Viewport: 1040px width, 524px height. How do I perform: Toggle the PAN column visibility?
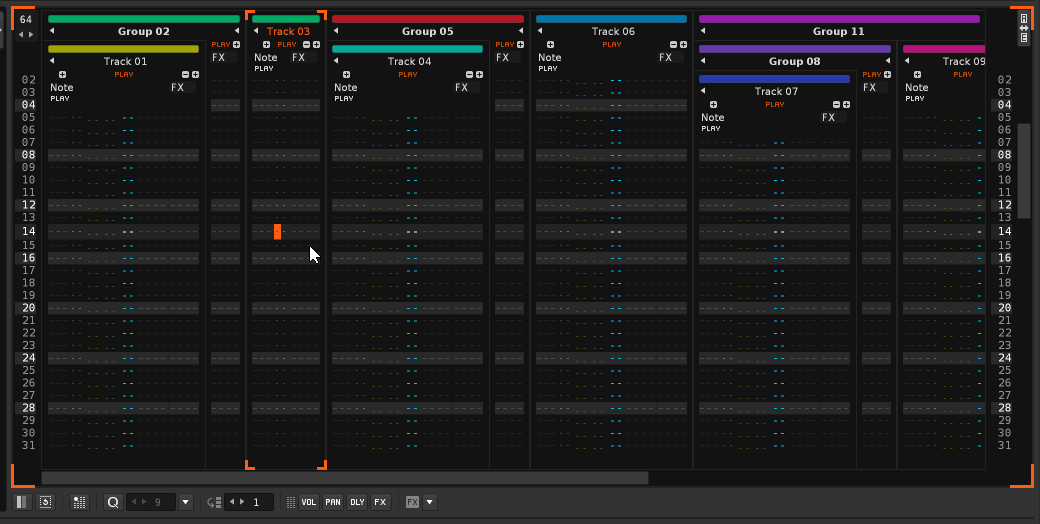(333, 502)
